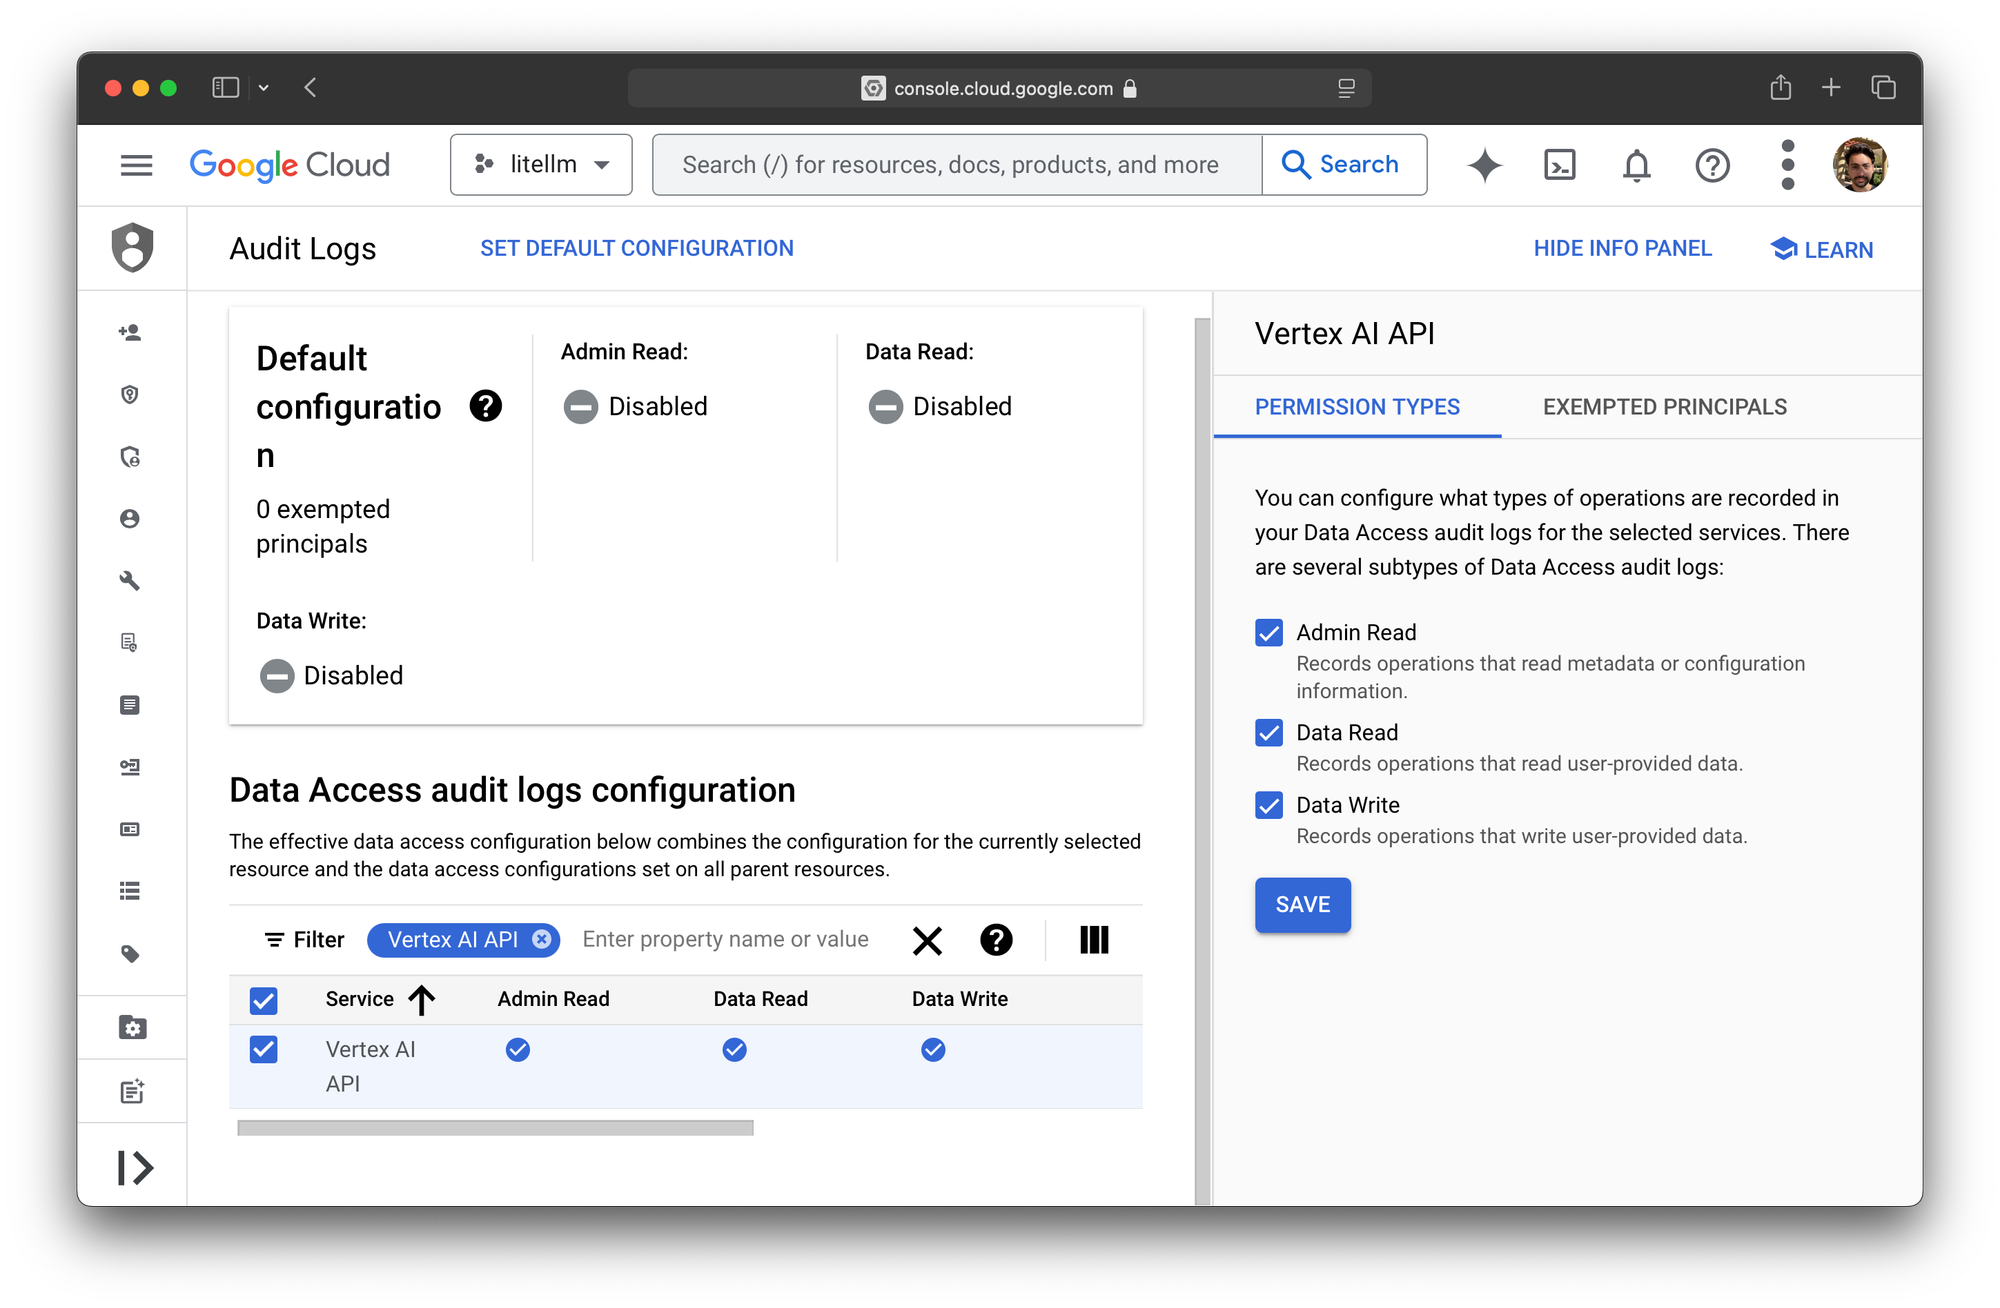The image size is (2000, 1308).
Task: Select the Permission Types tab
Action: [x=1357, y=407]
